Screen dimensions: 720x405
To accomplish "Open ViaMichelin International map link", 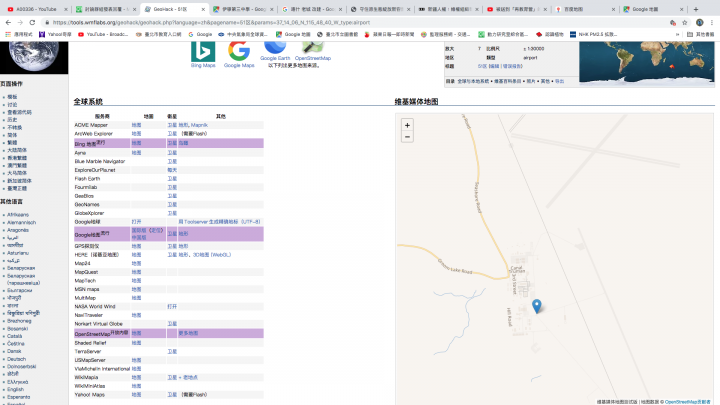I will [x=136, y=369].
